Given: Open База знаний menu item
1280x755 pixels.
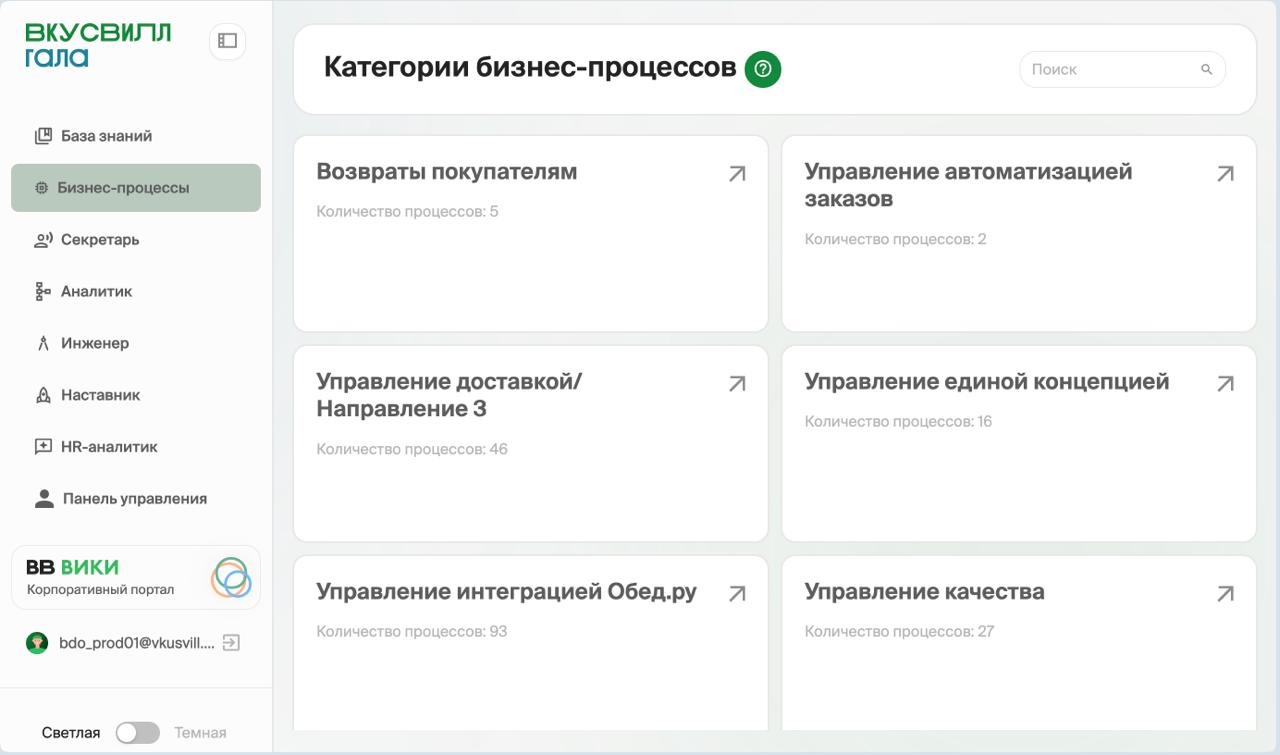Looking at the screenshot, I should [x=106, y=136].
